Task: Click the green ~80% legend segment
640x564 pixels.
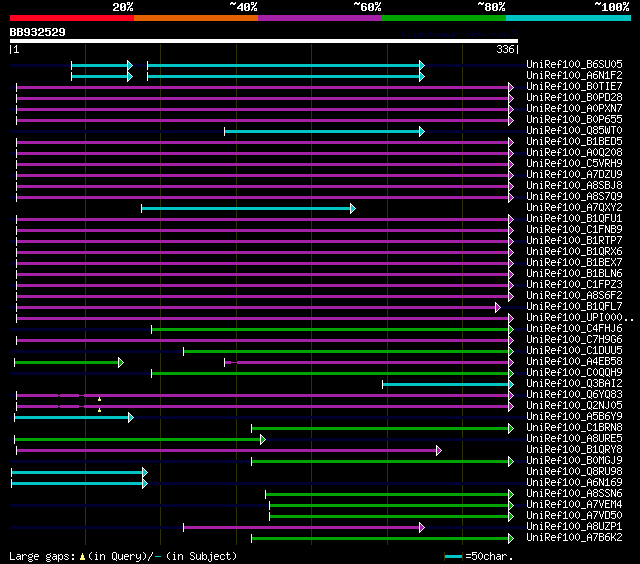Action: click(443, 18)
